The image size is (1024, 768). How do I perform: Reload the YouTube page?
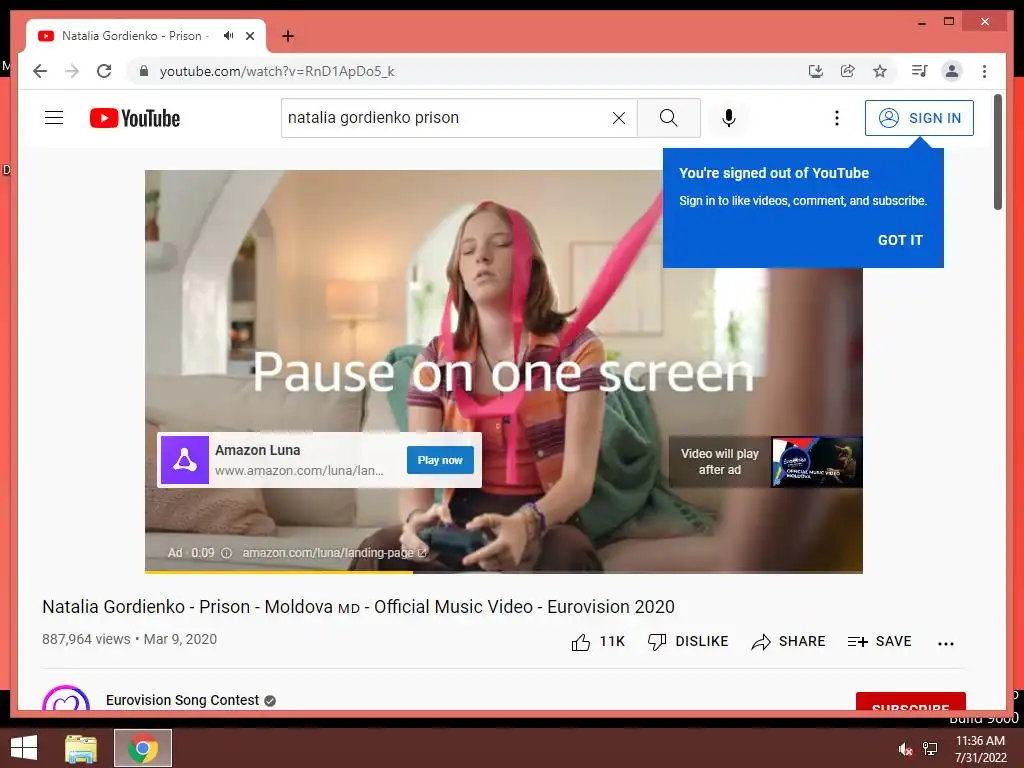tap(104, 71)
